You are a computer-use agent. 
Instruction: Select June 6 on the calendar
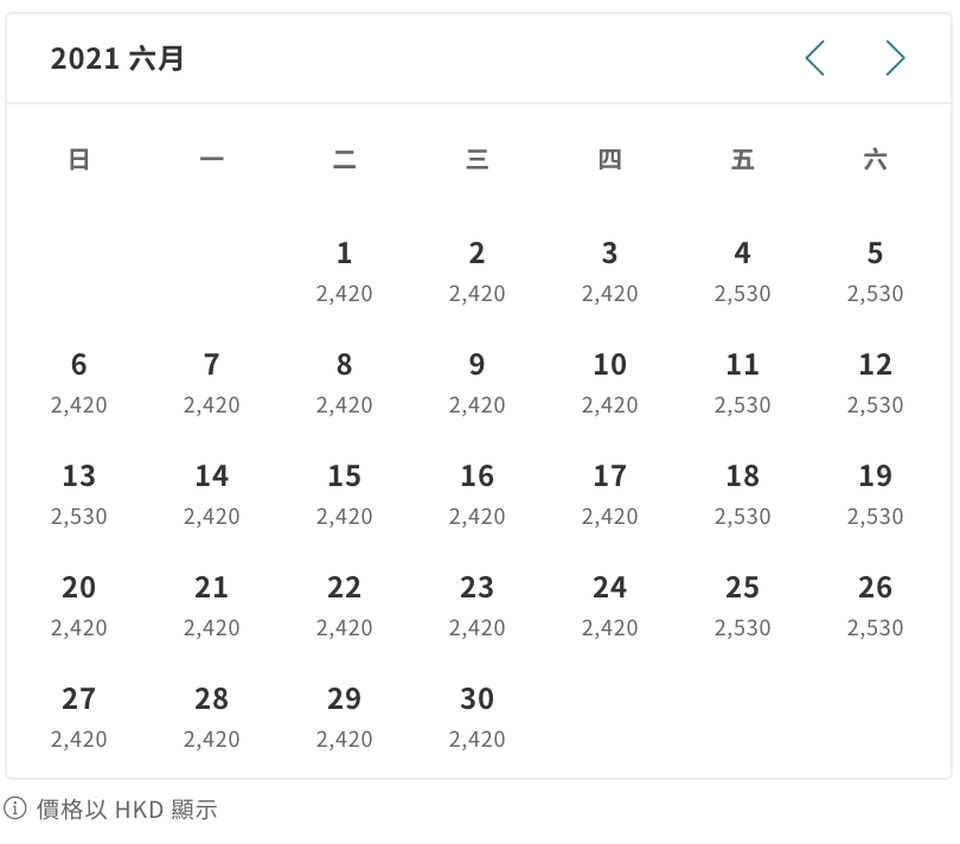click(x=79, y=383)
